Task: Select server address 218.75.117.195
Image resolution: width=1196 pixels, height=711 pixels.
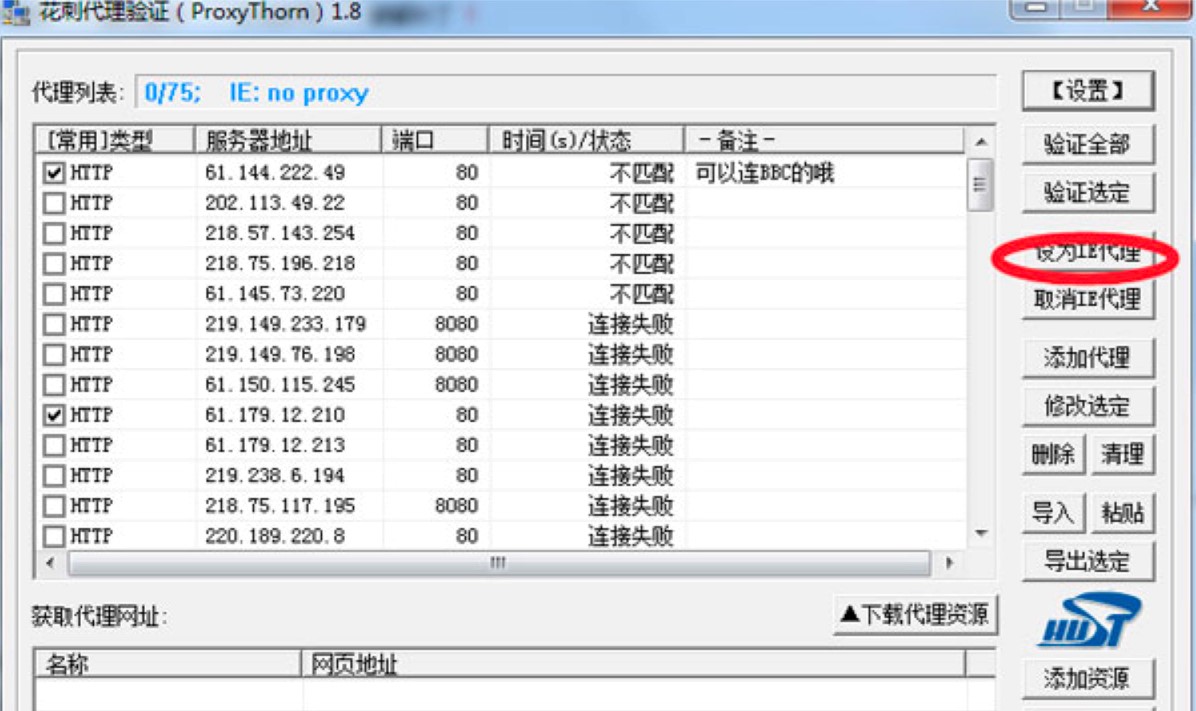Action: click(x=281, y=506)
